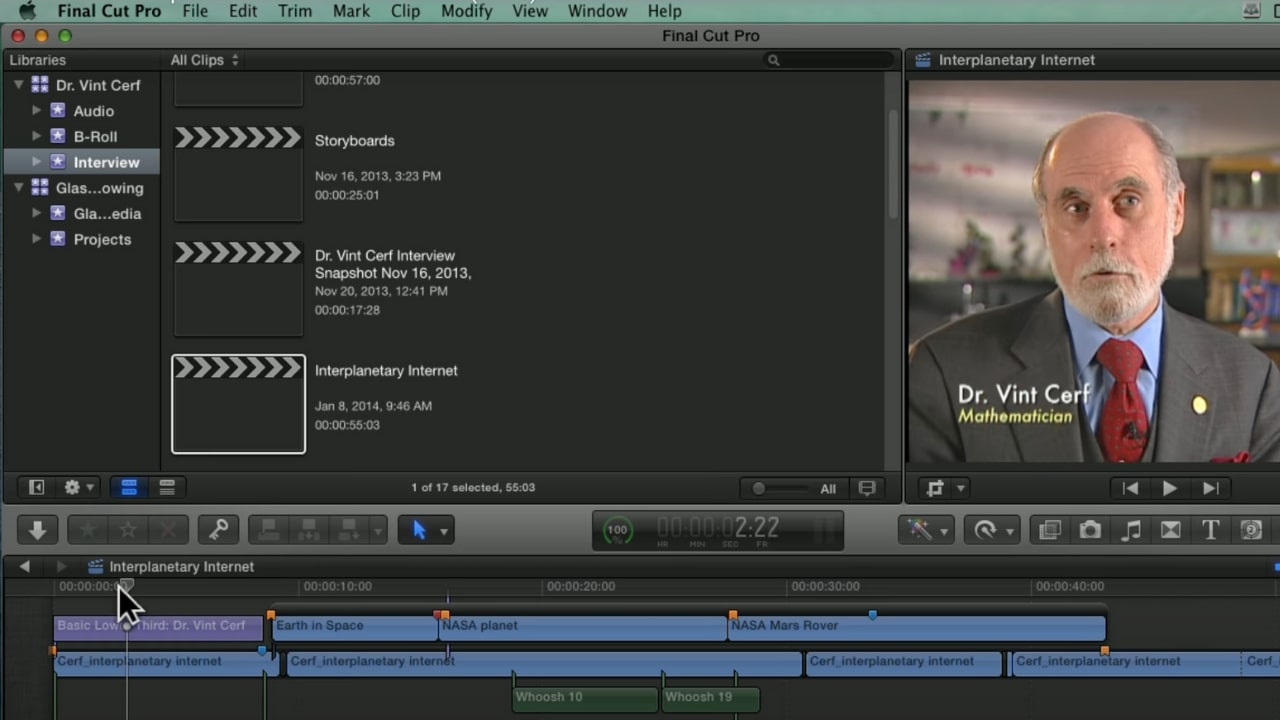The width and height of the screenshot is (1280, 720).
Task: Expand the Interview event
Action: [37, 161]
